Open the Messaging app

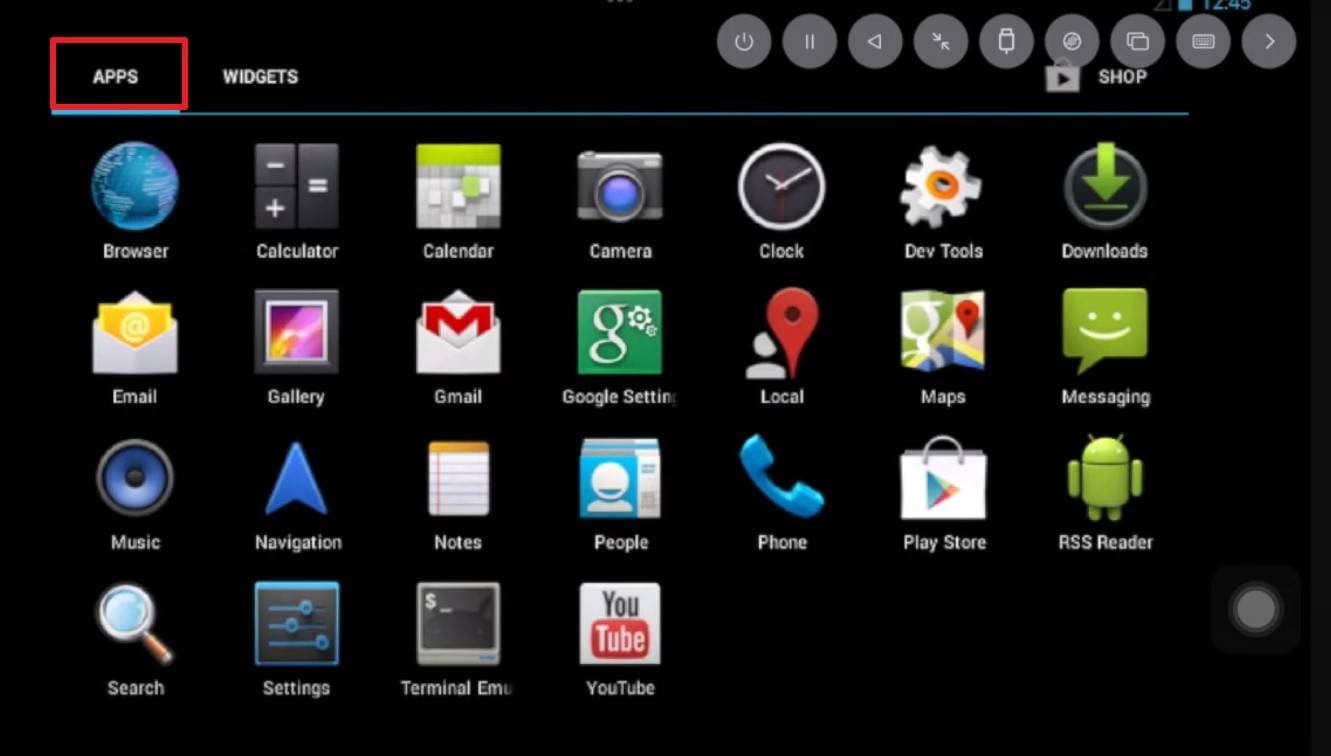tap(1105, 333)
